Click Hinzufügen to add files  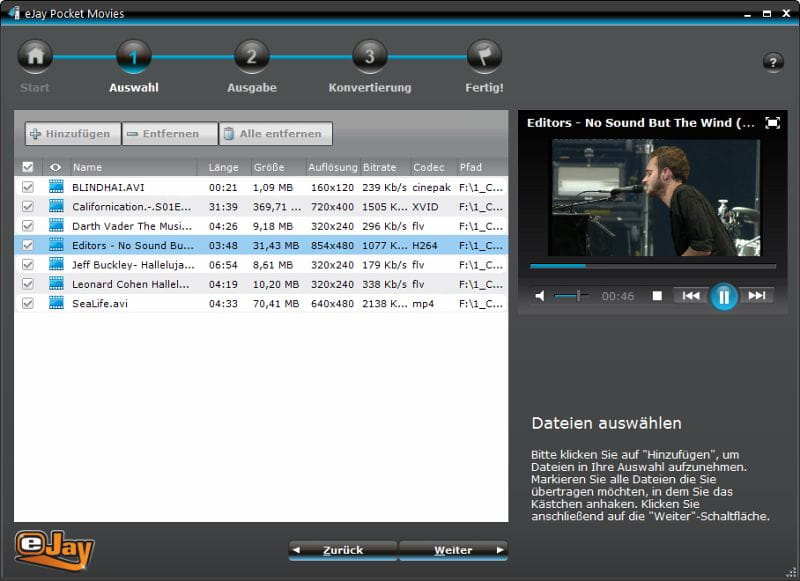71,133
